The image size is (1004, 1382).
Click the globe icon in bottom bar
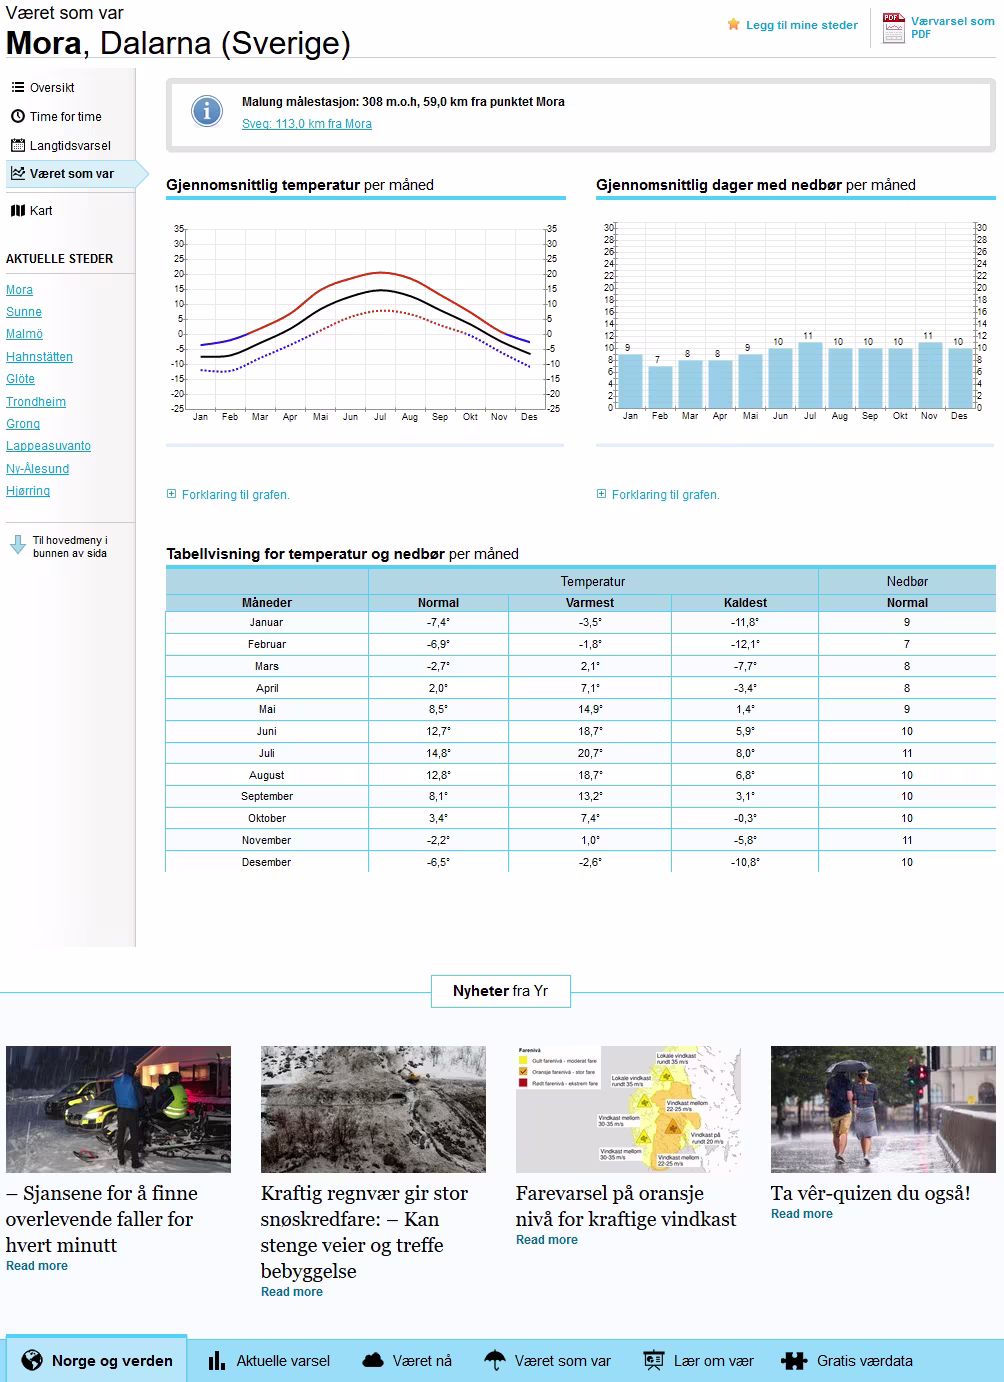point(32,1360)
